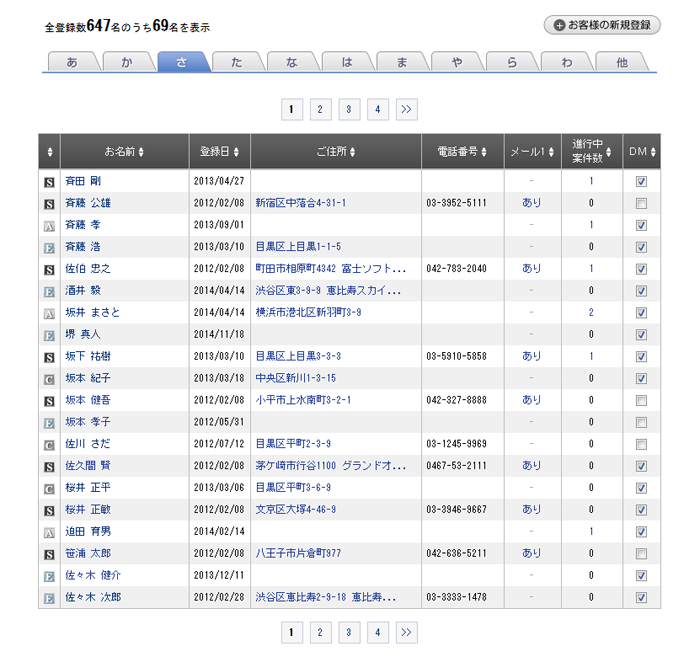
Task: Click the E rank icon beside 佐々木 健介
Action: (x=49, y=576)
